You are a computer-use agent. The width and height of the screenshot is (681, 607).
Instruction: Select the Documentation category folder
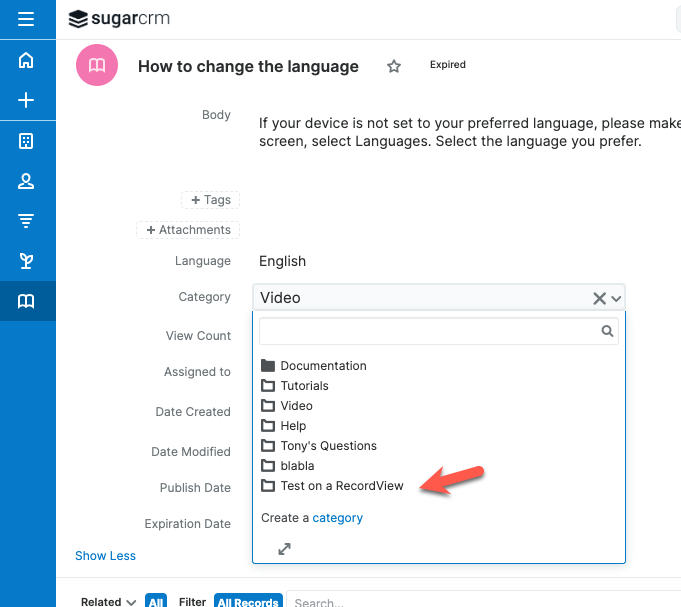point(323,366)
